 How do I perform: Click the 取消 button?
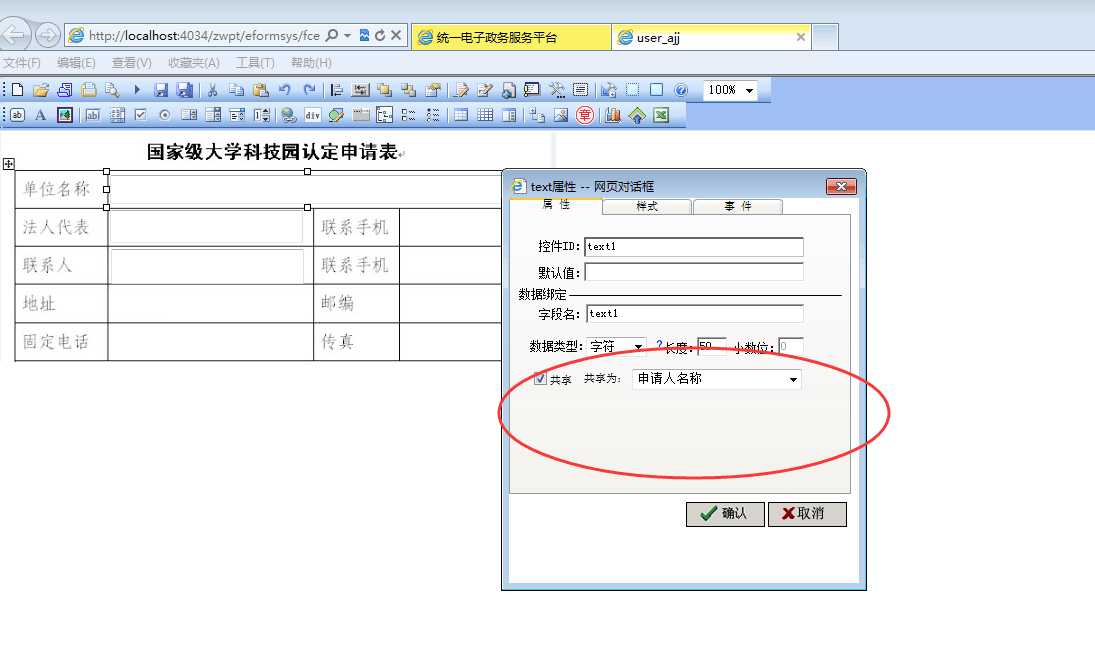pyautogui.click(x=807, y=514)
